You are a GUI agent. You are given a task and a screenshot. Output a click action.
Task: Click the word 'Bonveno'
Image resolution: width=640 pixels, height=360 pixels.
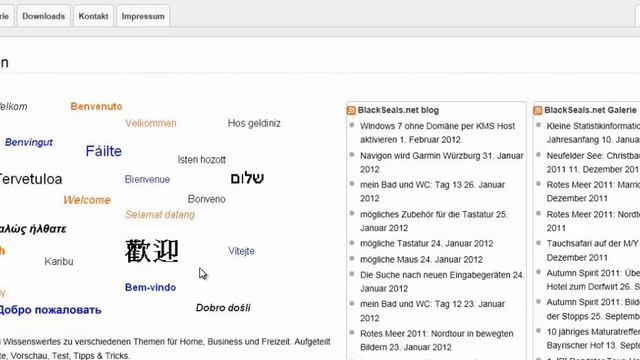point(207,199)
